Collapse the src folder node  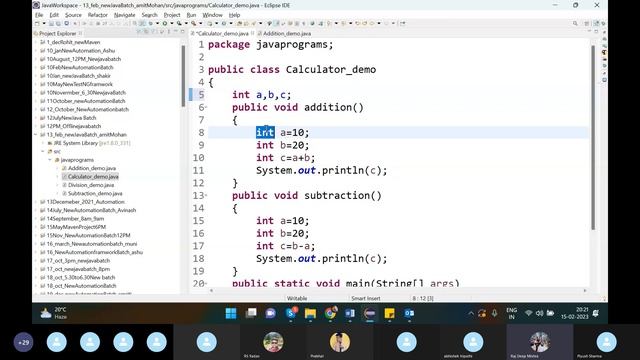coord(43,151)
